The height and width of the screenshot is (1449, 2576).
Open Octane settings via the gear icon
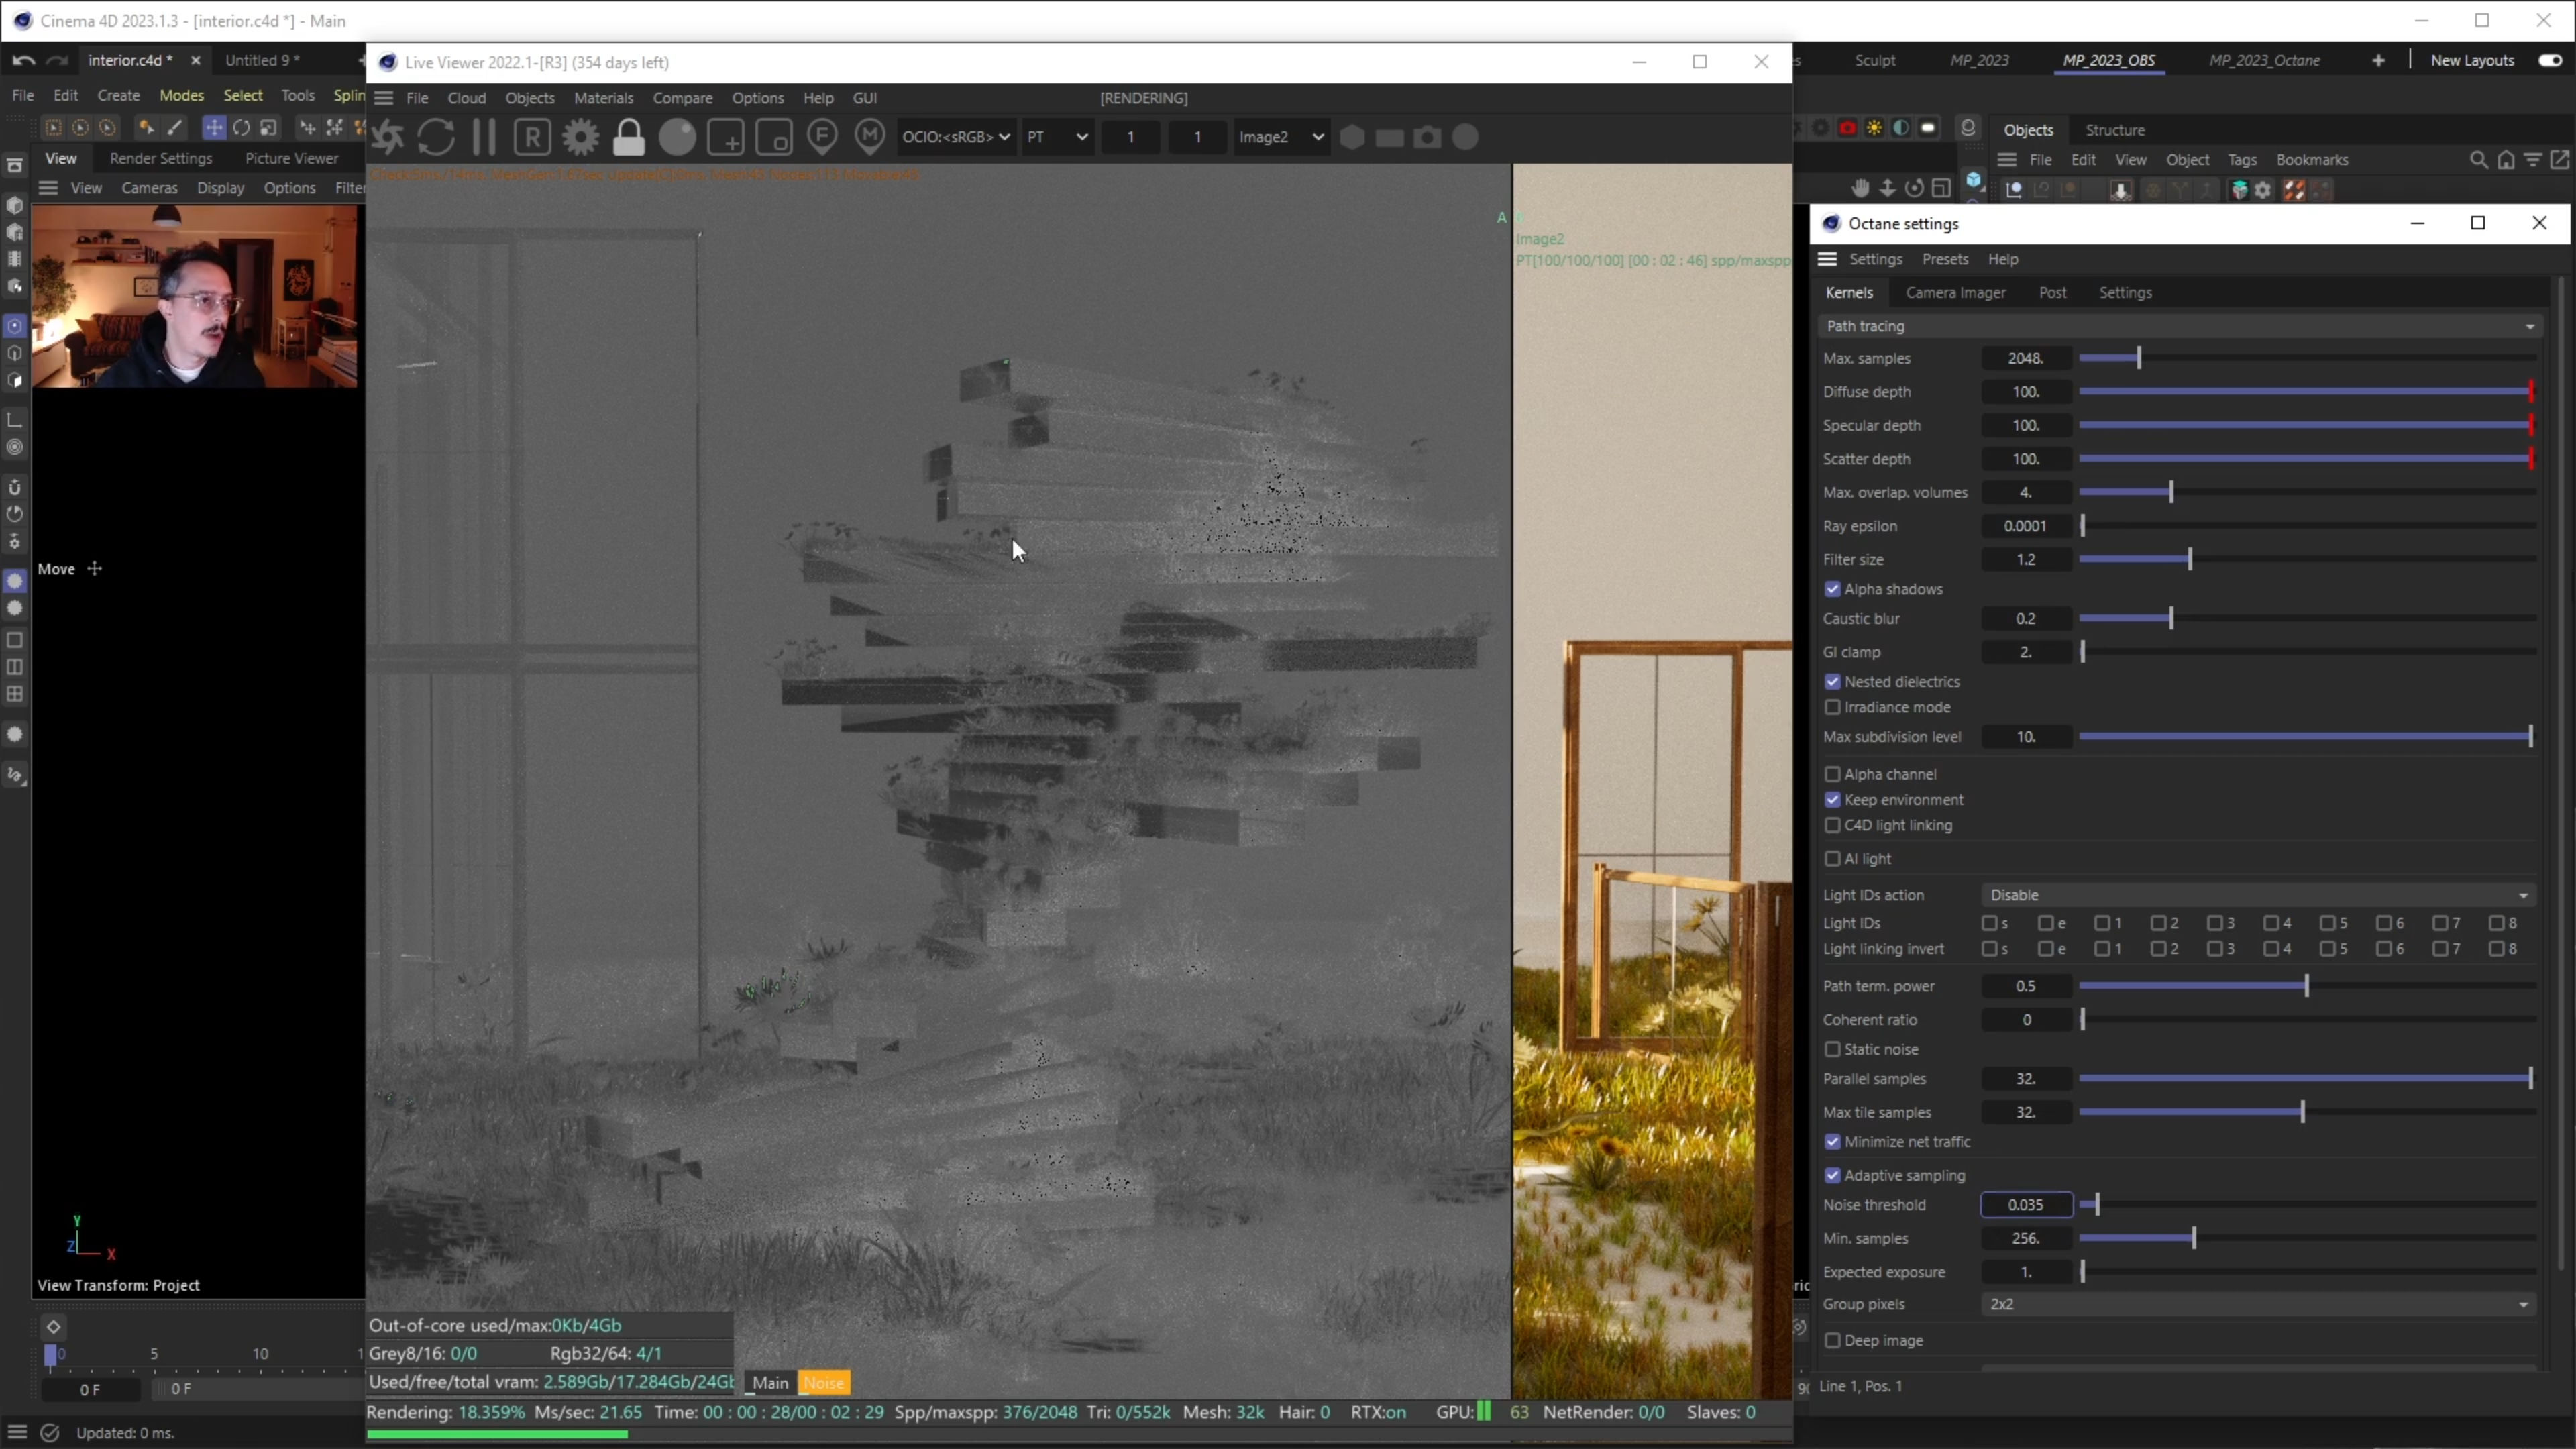(x=580, y=137)
